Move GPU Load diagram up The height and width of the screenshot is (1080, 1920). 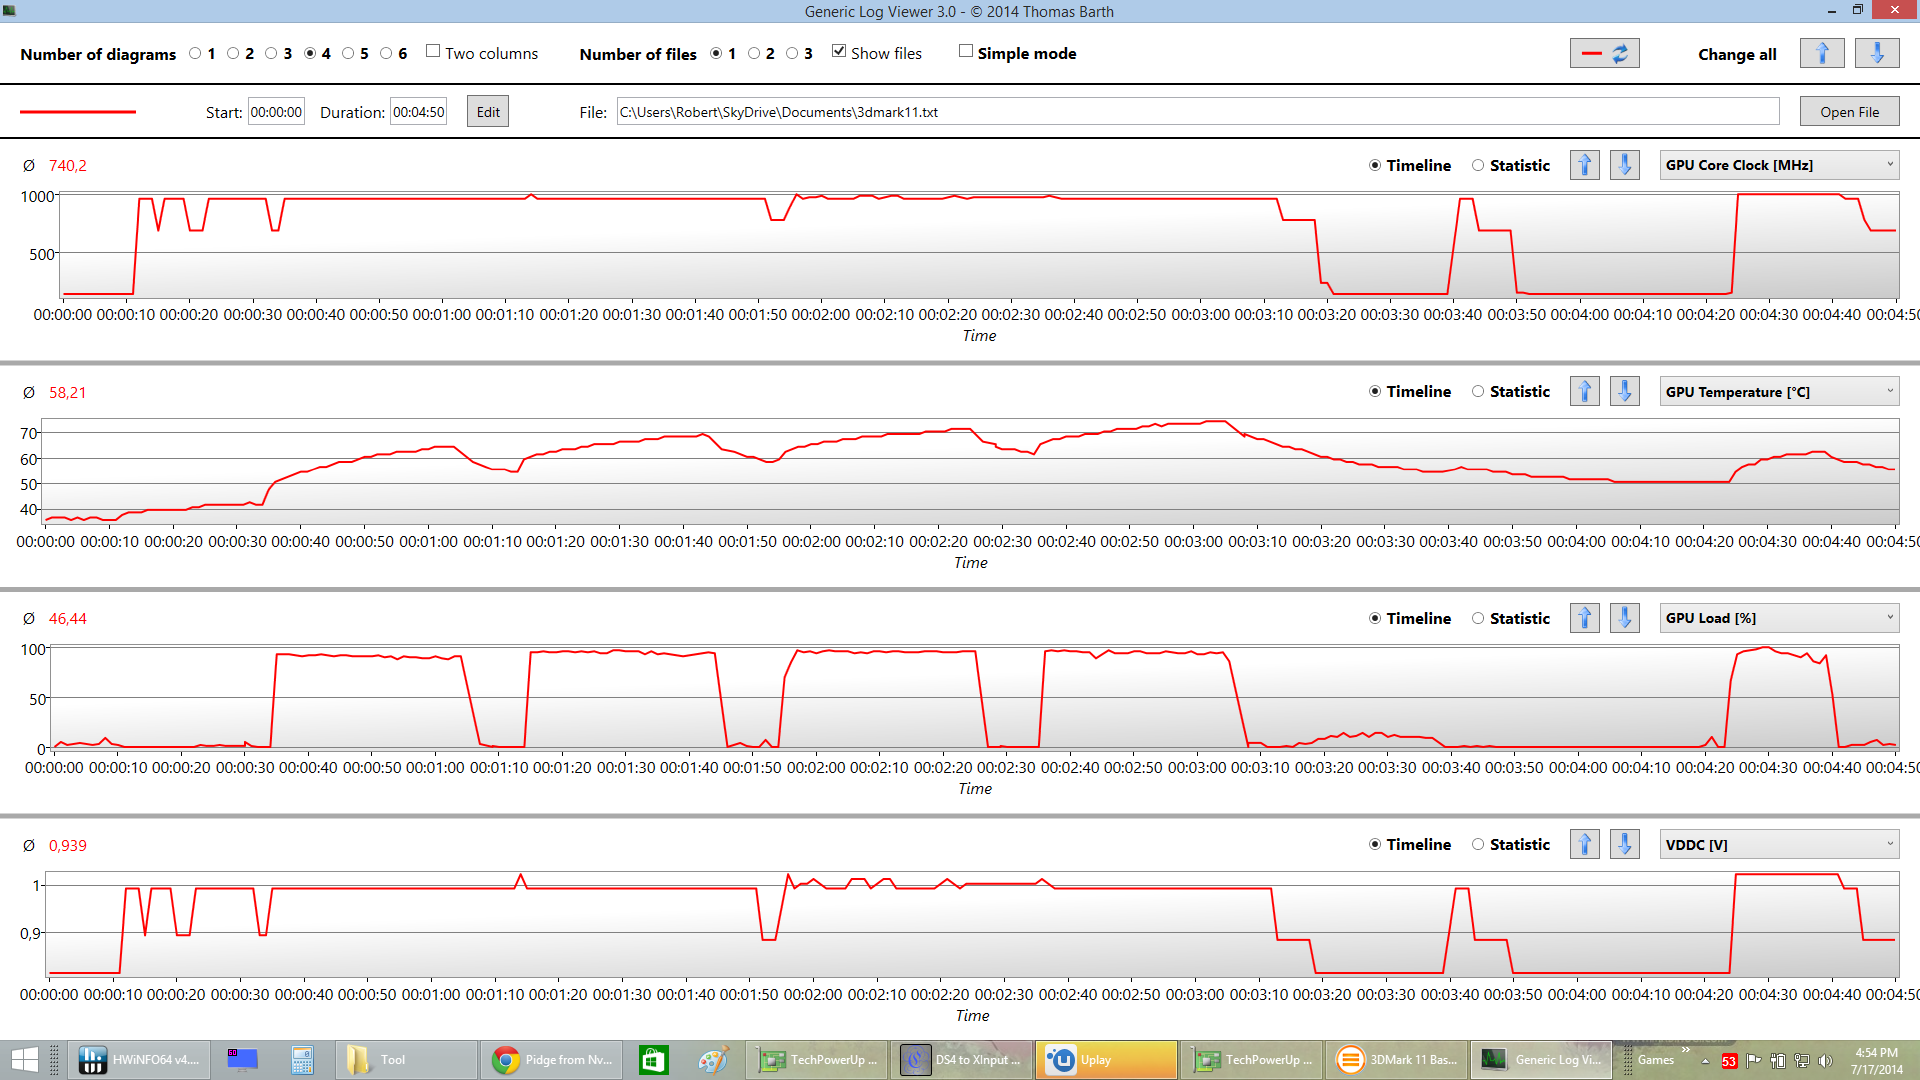point(1584,618)
